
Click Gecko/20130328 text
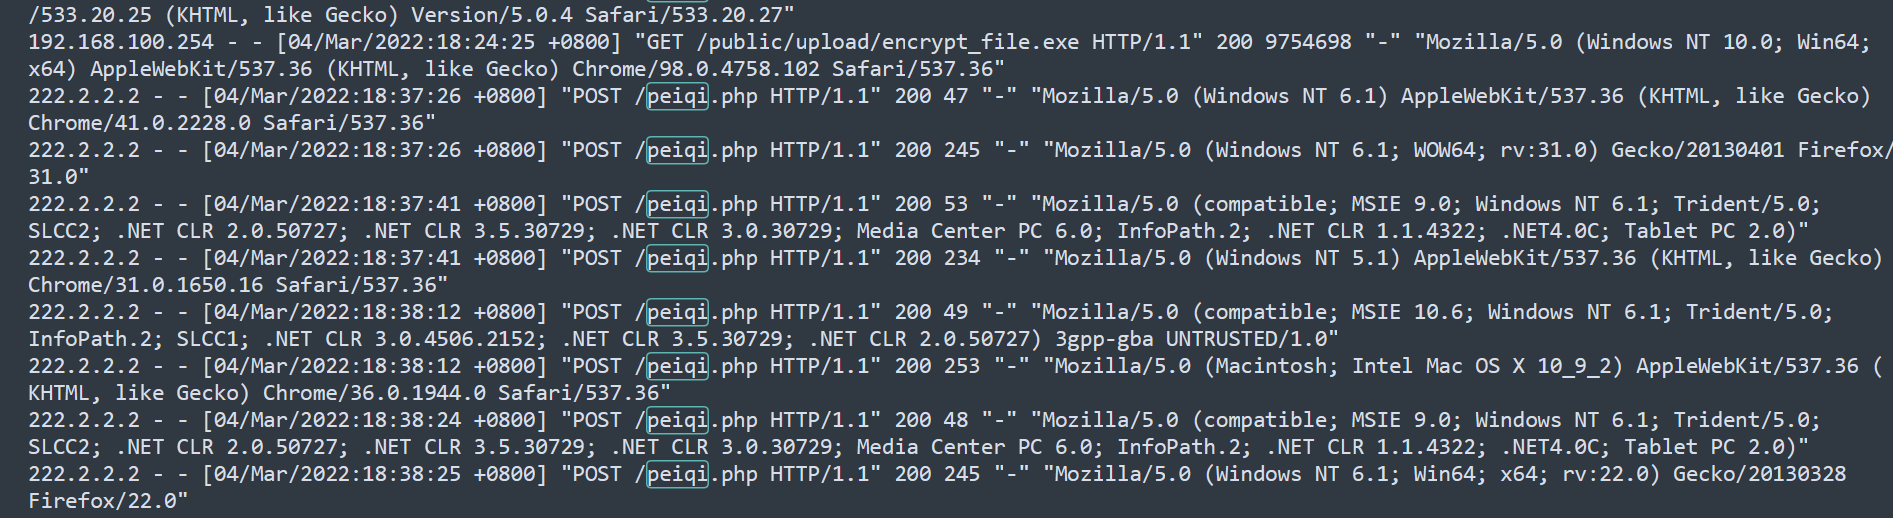1759,474
